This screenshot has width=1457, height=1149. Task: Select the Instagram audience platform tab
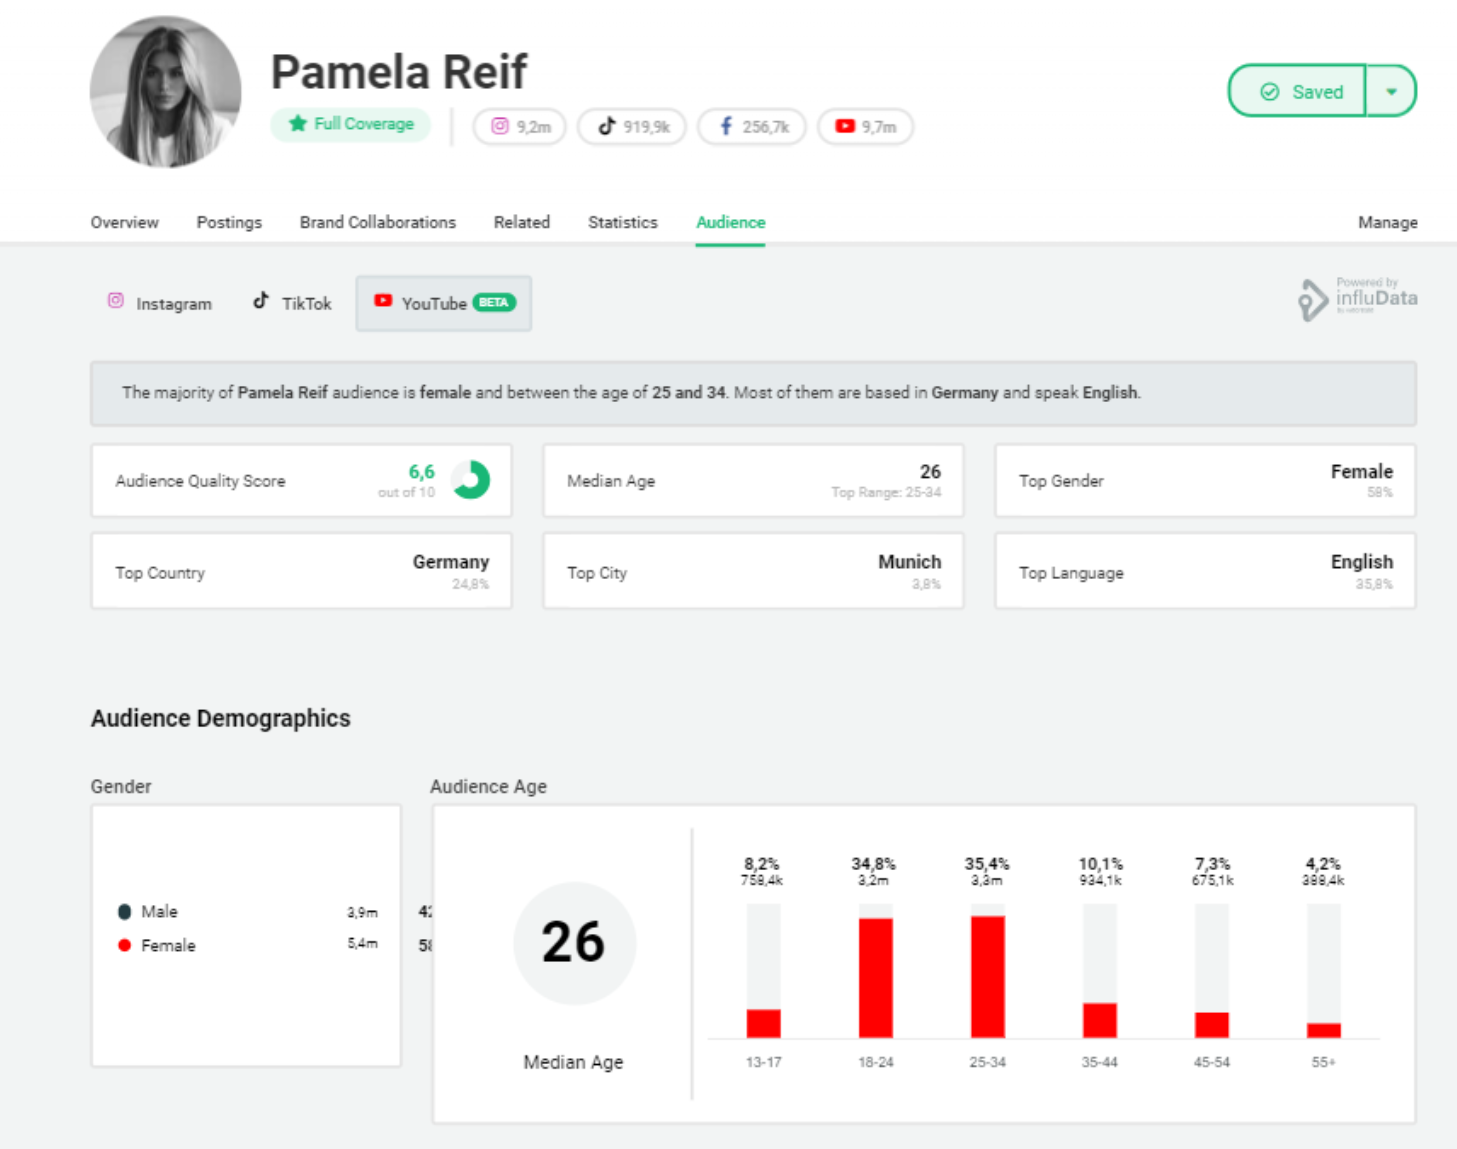click(x=160, y=303)
